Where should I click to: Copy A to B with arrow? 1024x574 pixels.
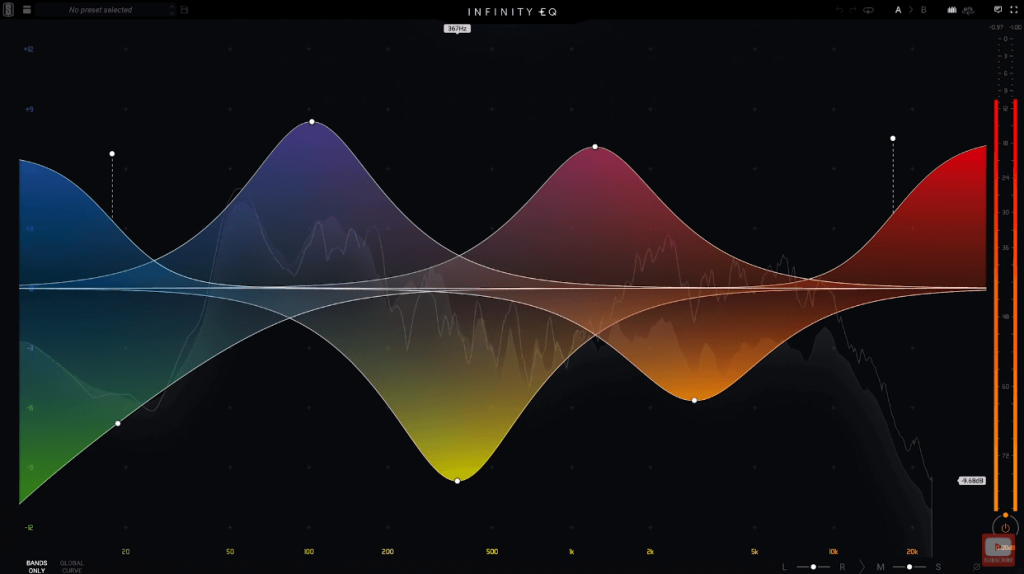(911, 10)
